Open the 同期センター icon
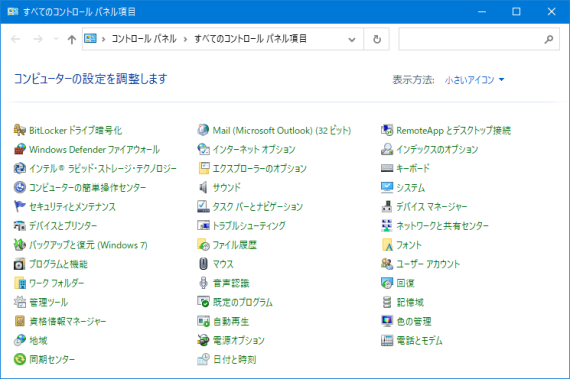570x379 pixels. click(x=20, y=359)
